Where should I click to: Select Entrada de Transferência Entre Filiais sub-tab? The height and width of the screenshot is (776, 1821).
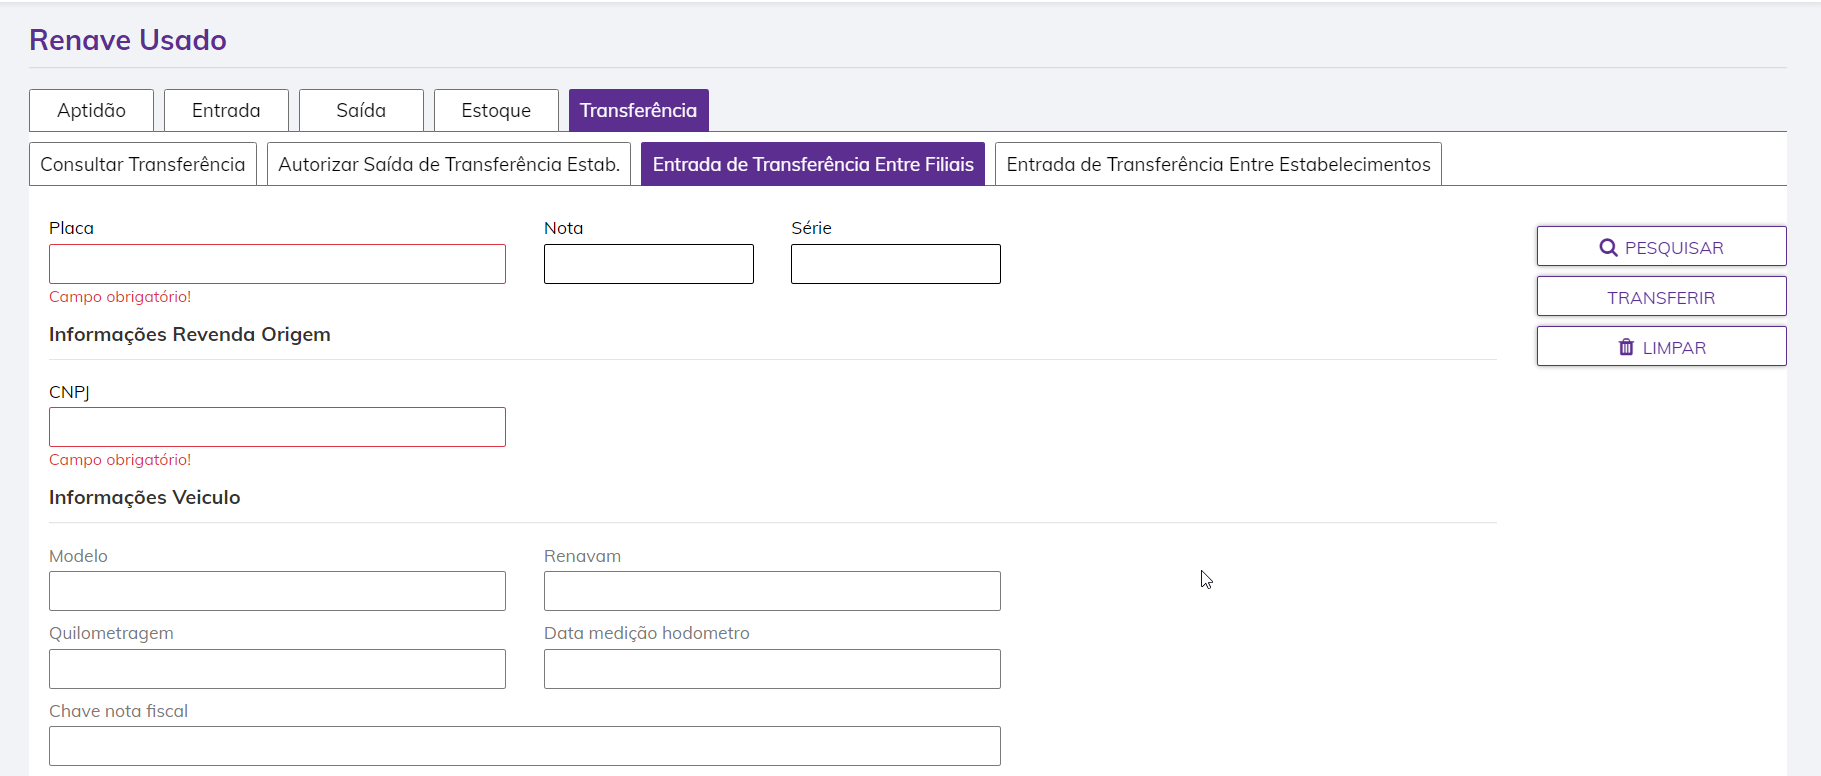coord(813,164)
